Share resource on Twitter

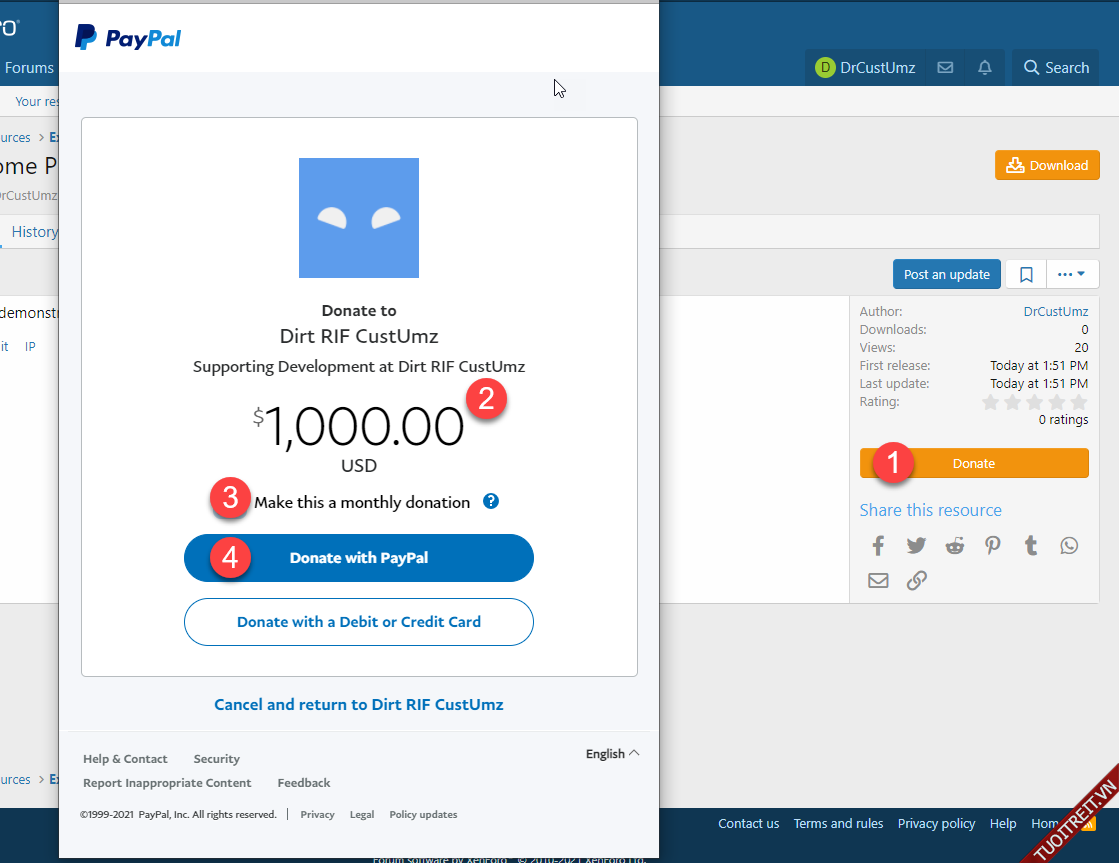point(916,546)
